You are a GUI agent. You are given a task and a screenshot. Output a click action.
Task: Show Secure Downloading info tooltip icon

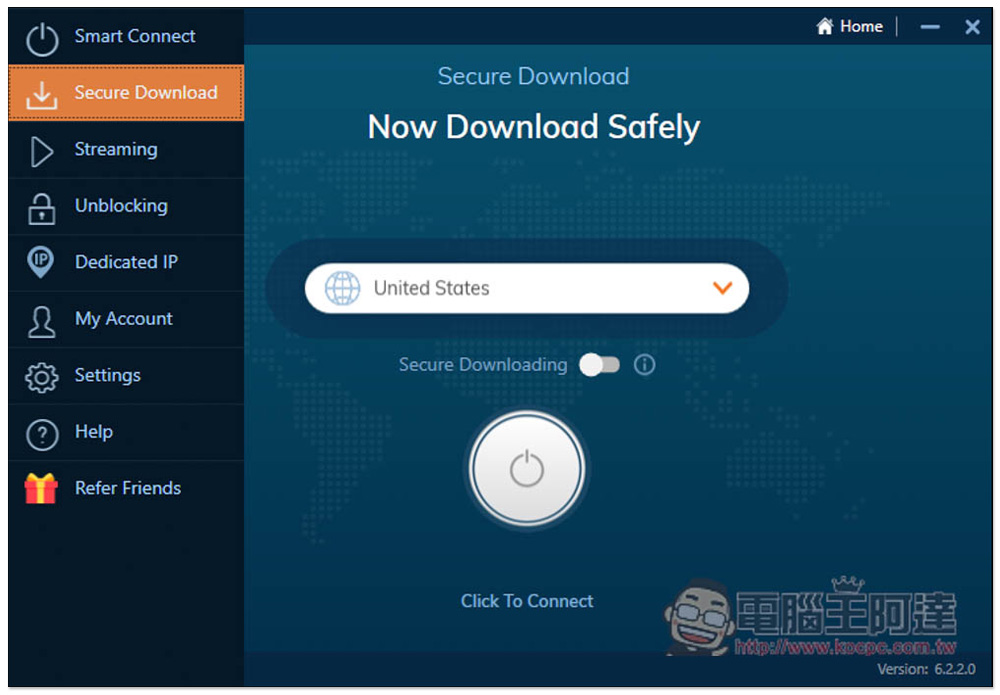point(645,365)
